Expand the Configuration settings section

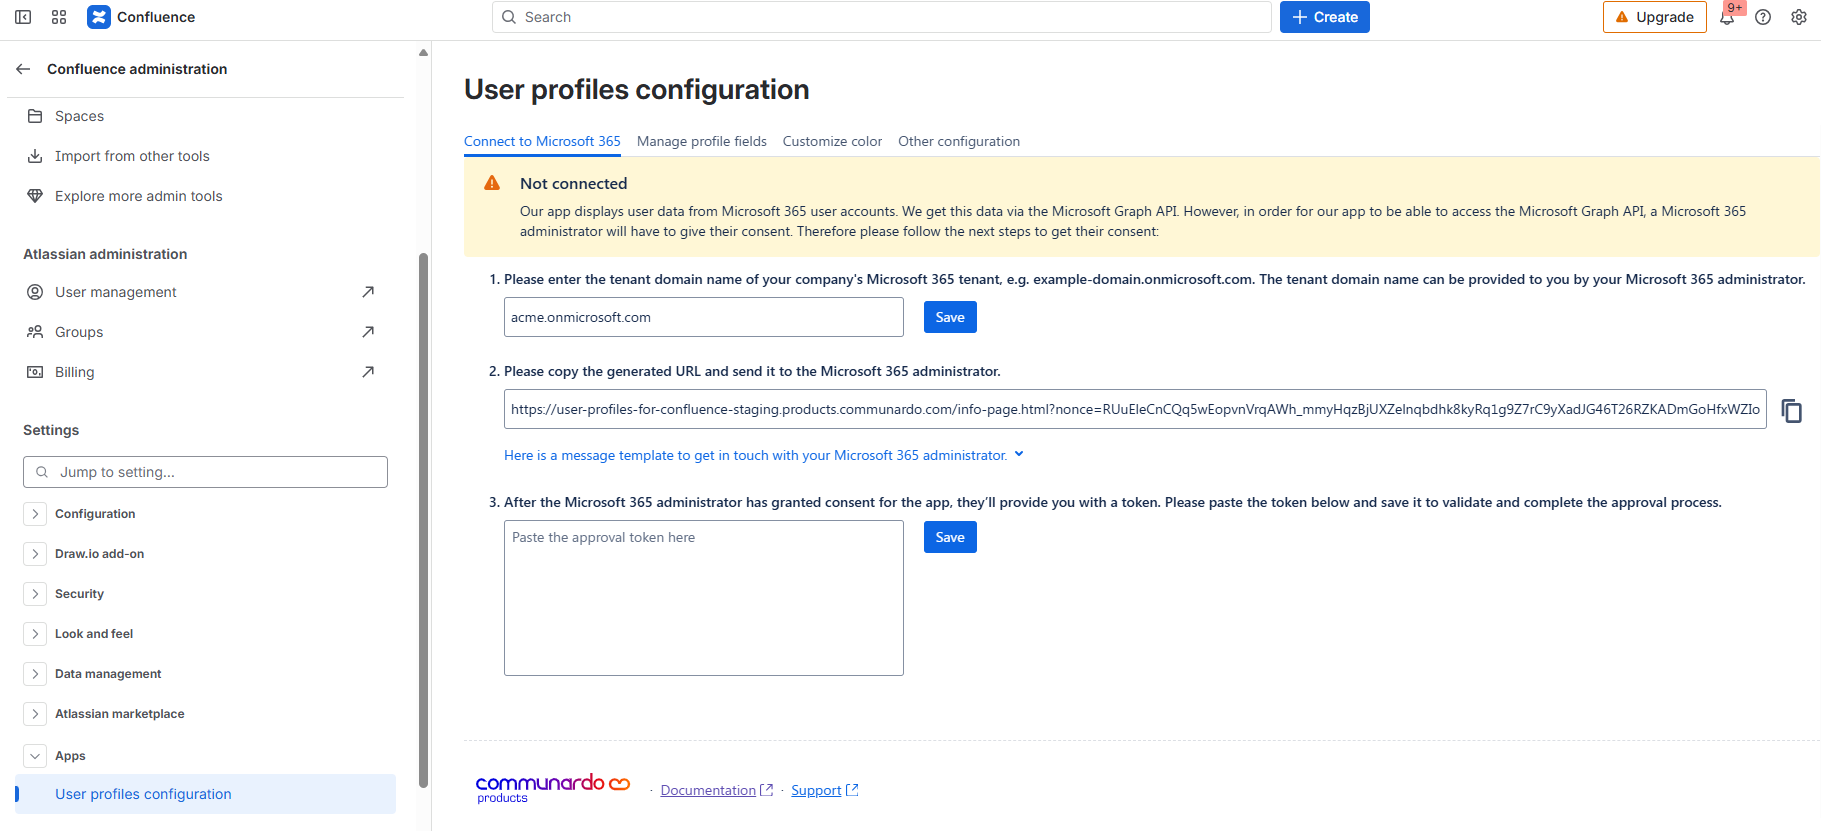coord(35,514)
